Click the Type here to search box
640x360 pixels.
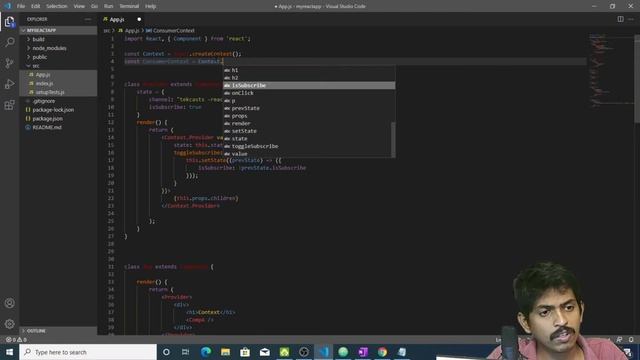click(x=88, y=352)
